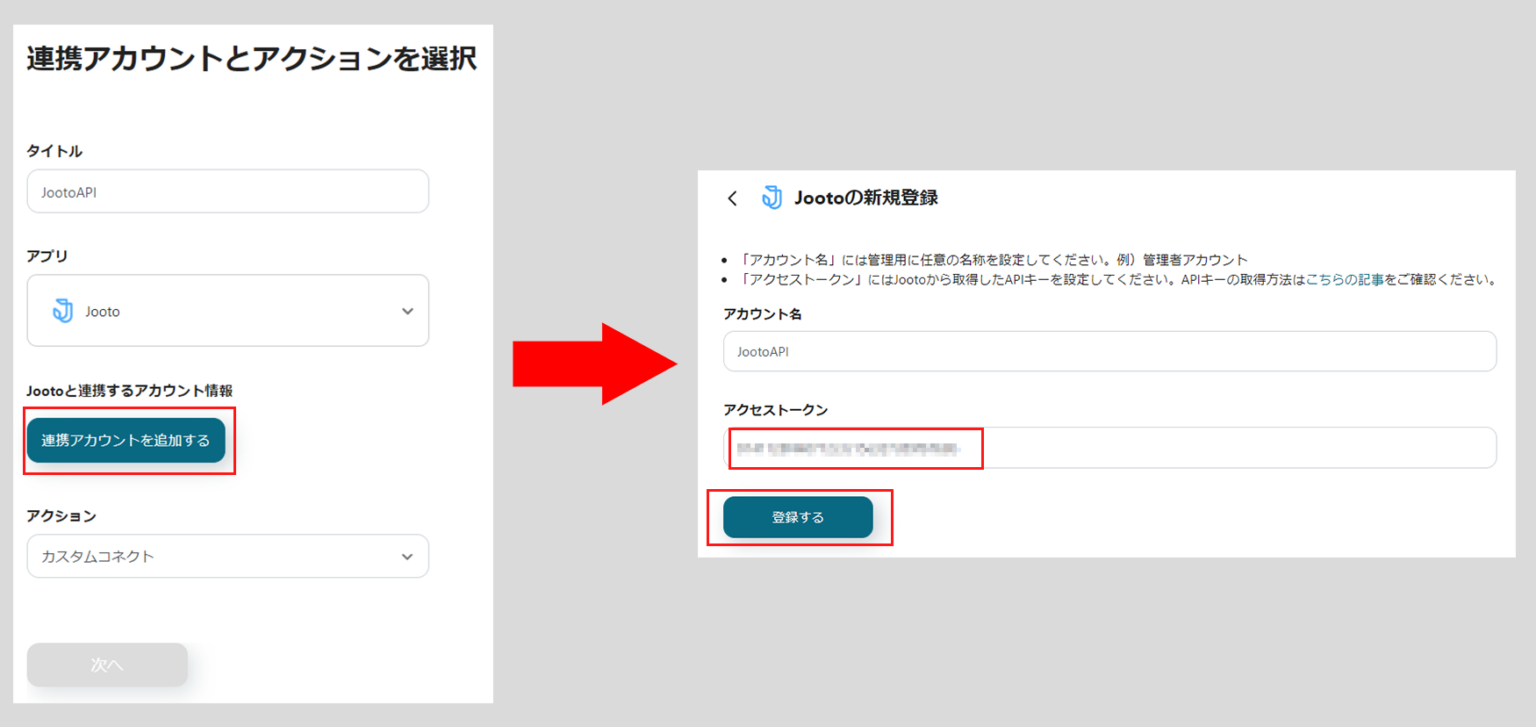Click the back chevron on the Jooto registration panel
Viewport: 1536px width, 727px height.
[732, 198]
